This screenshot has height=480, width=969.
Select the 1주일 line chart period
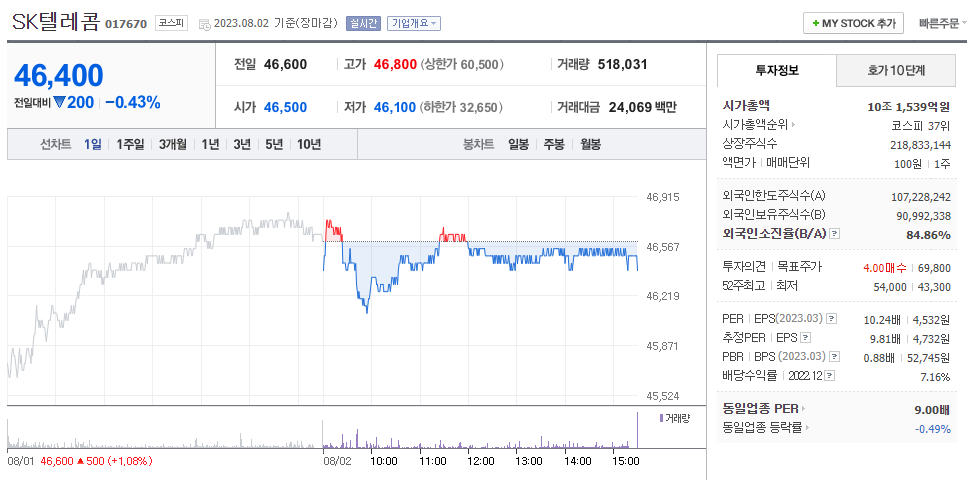point(130,145)
